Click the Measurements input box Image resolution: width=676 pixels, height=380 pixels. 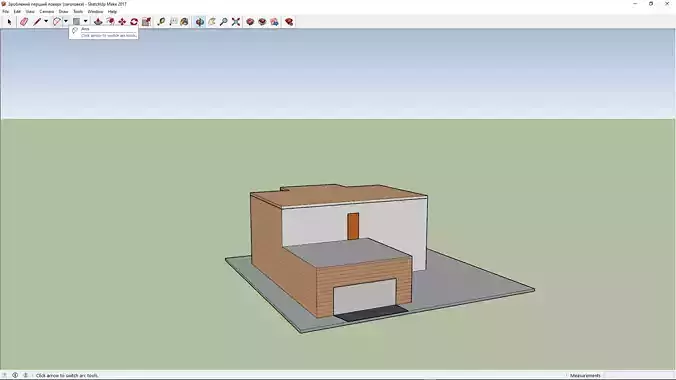tap(638, 375)
